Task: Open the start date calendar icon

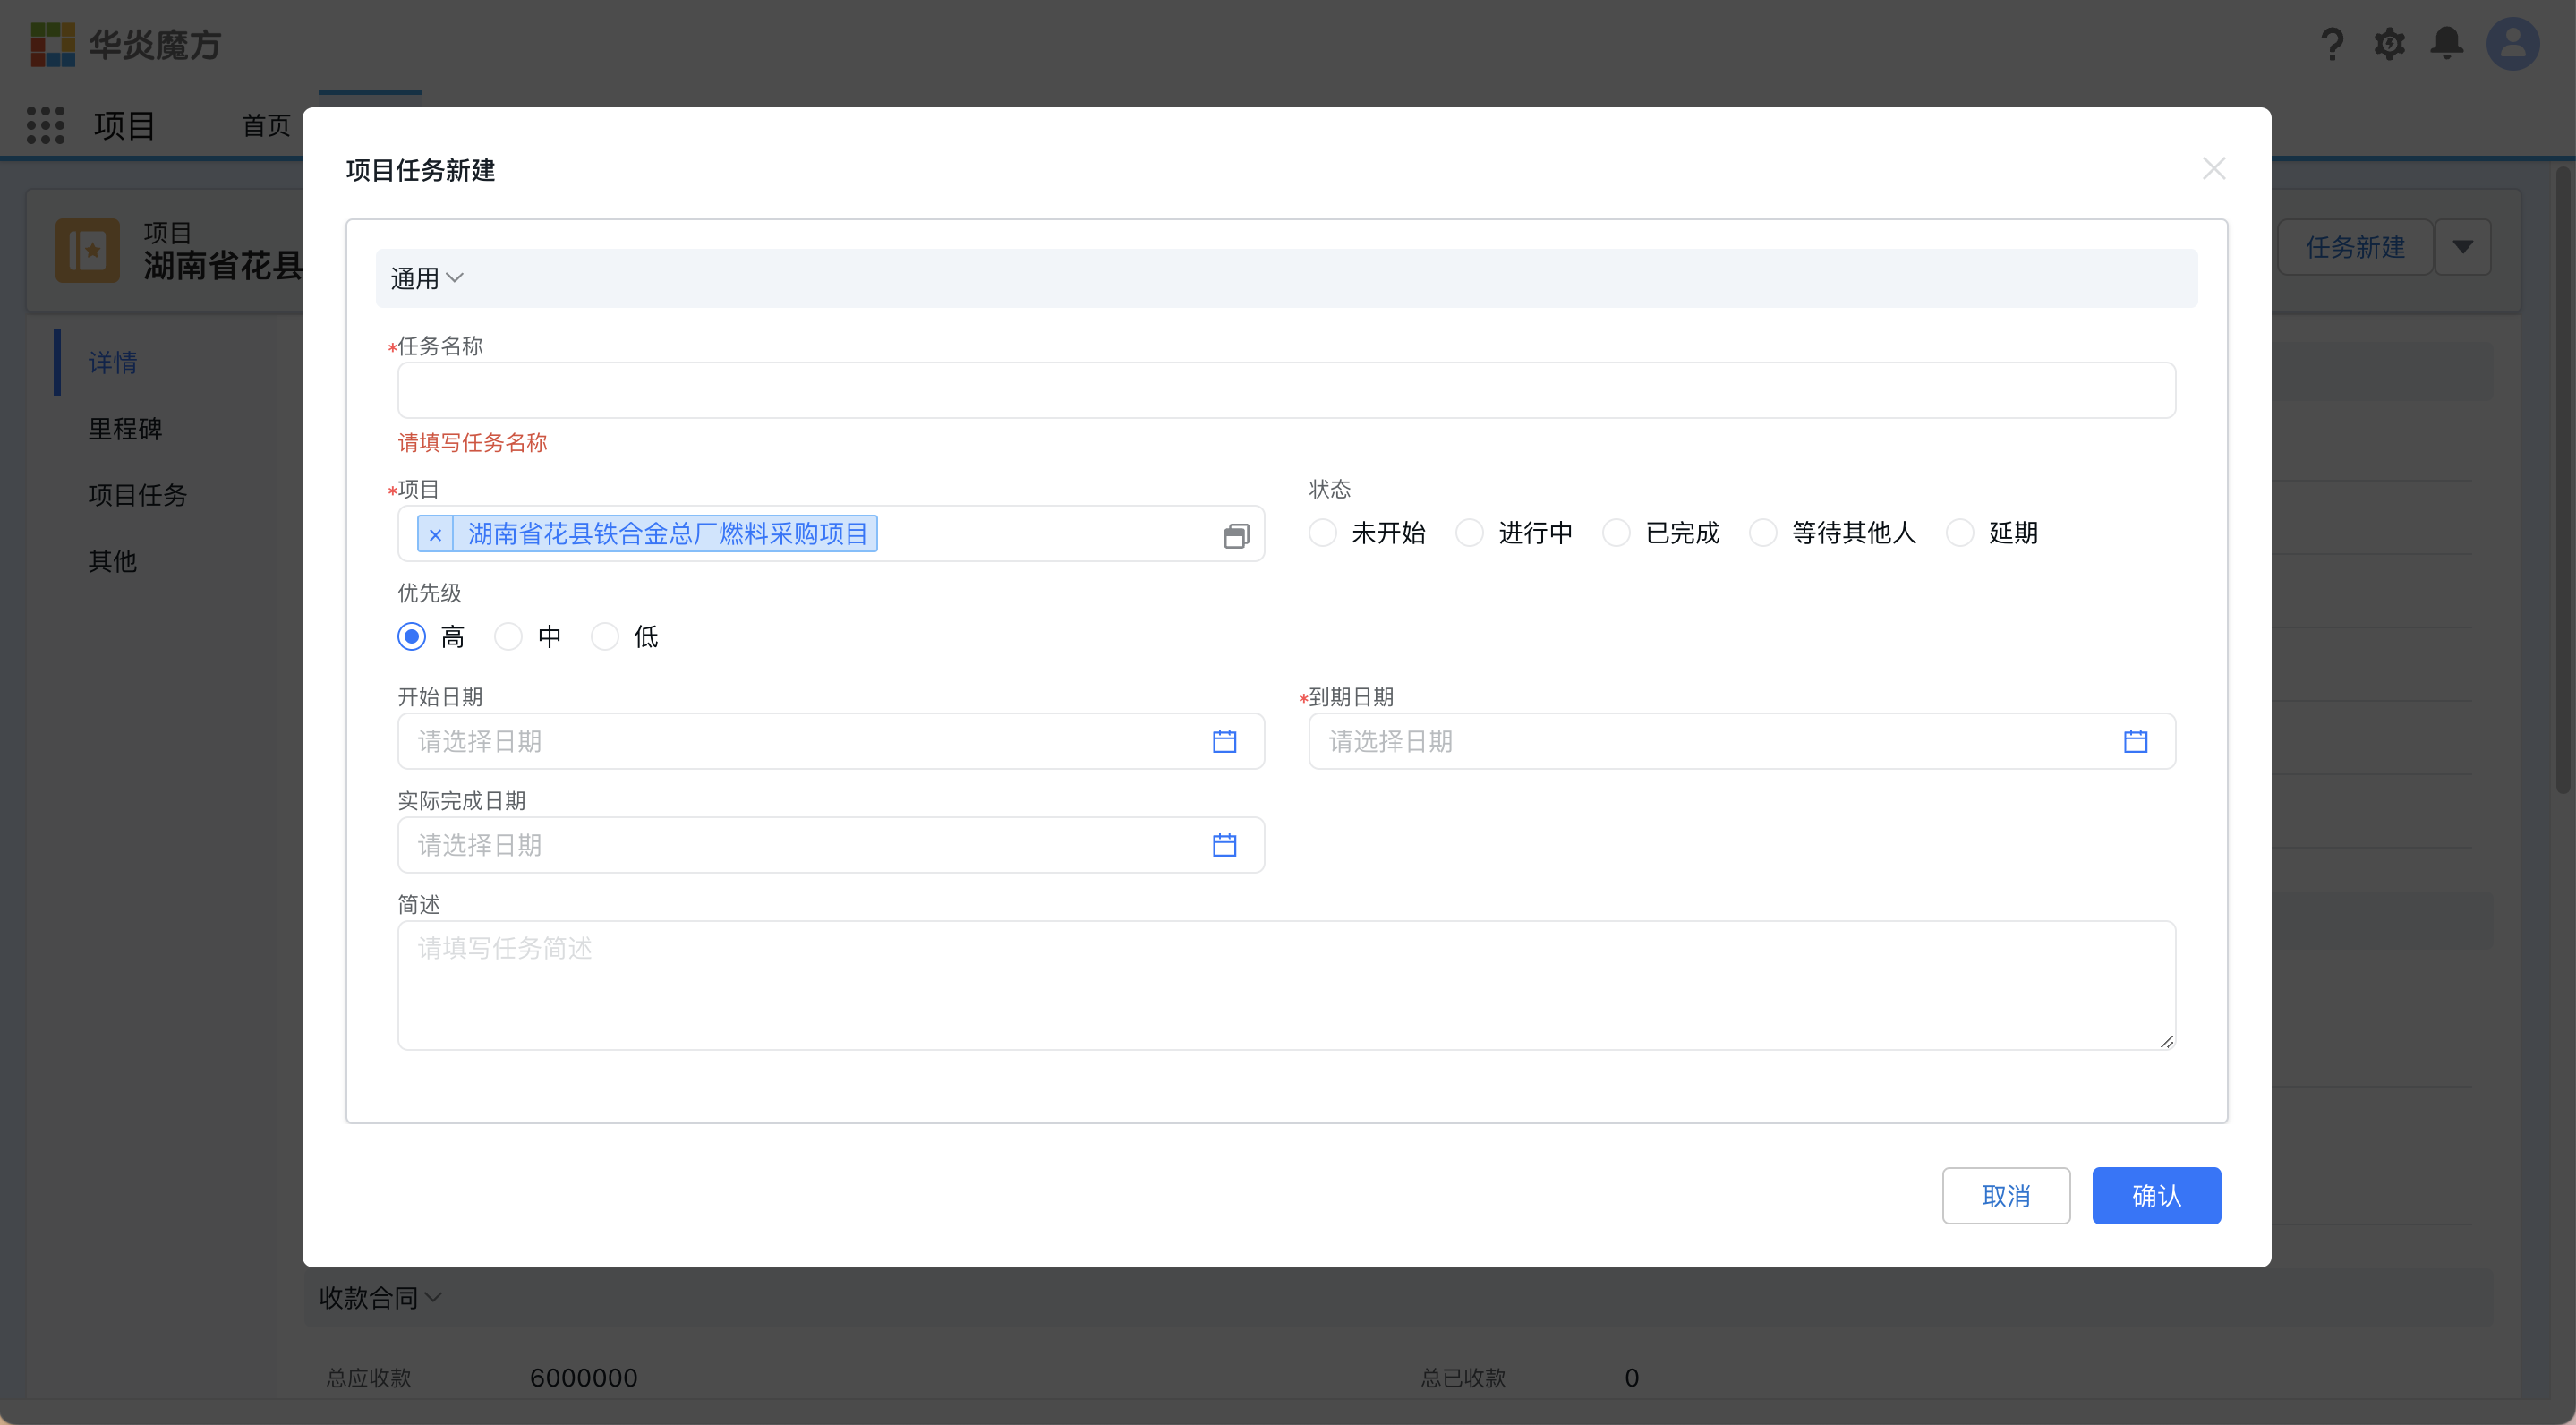Action: click(1224, 741)
